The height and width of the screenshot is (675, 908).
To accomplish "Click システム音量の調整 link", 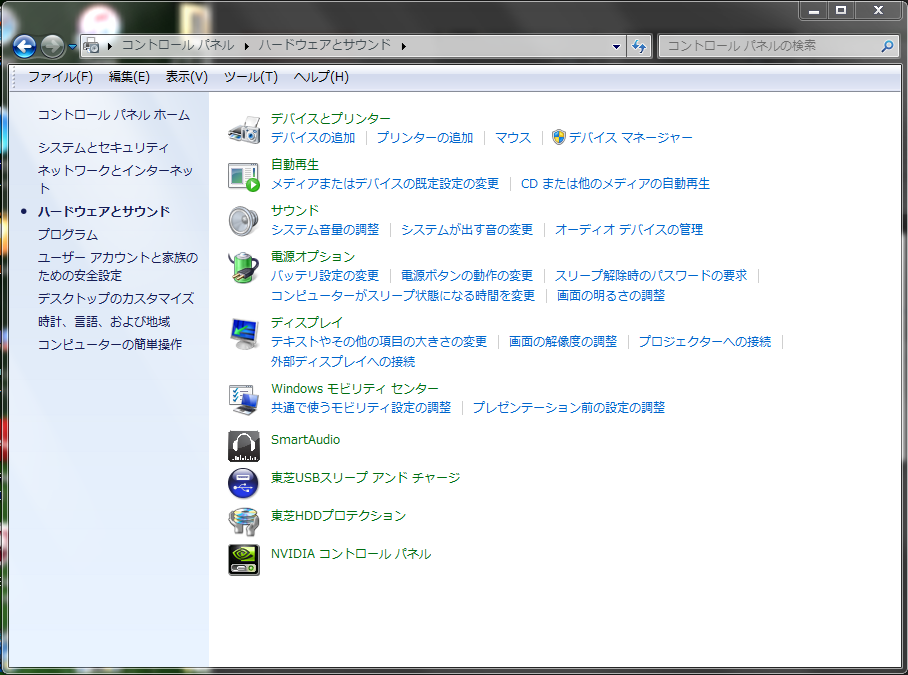I will pos(325,230).
